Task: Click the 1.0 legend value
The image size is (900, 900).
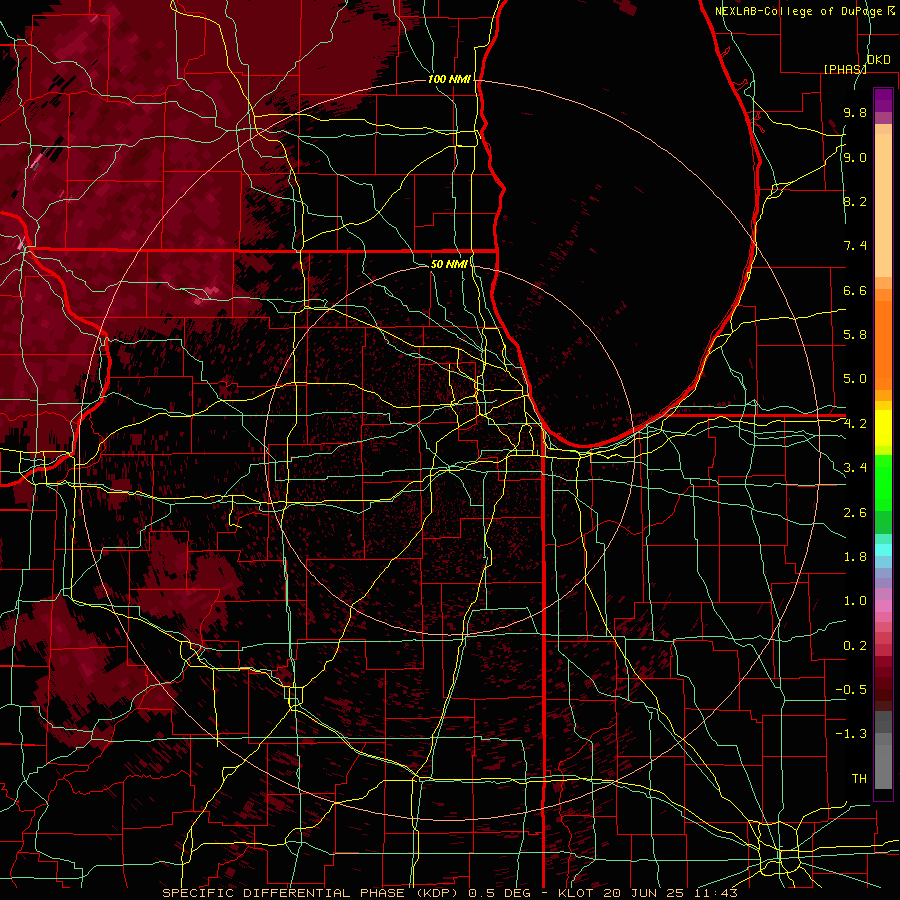Action: click(855, 601)
